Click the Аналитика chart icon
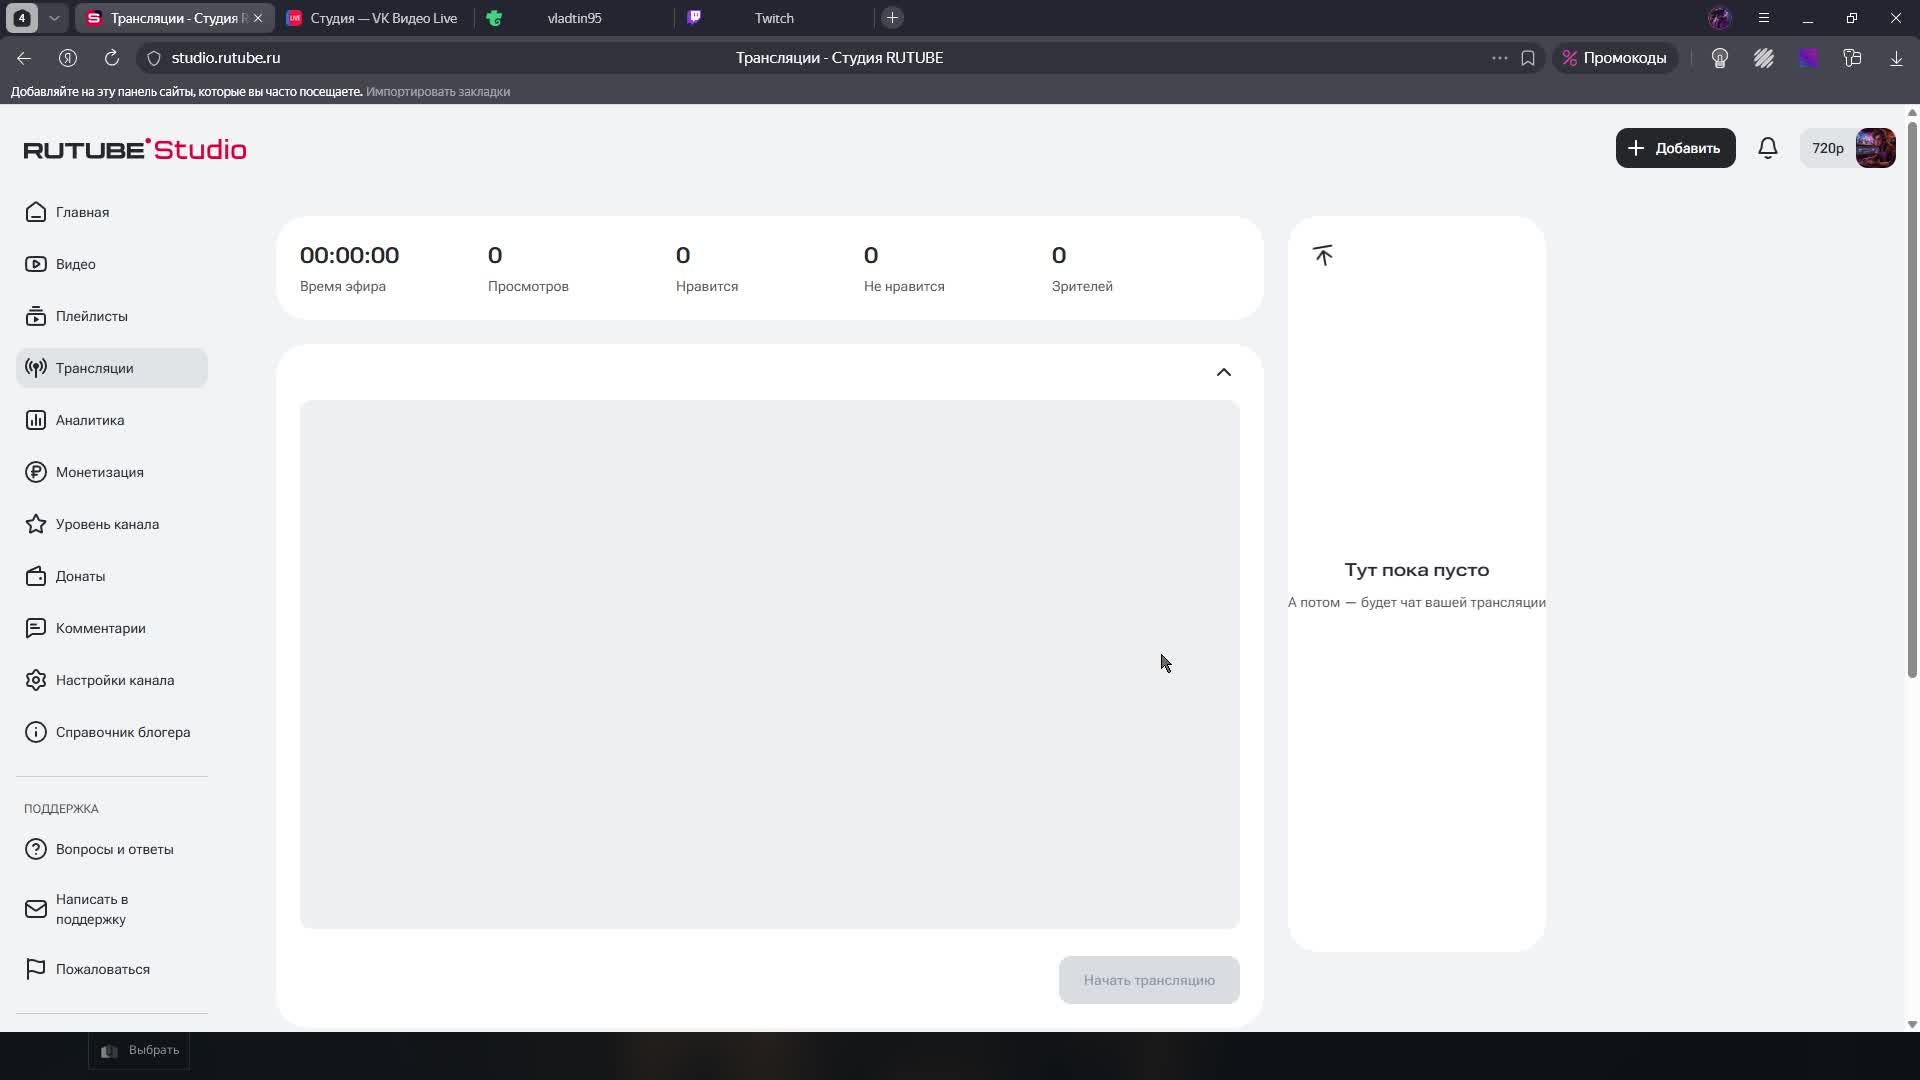The height and width of the screenshot is (1080, 1920). 36,420
